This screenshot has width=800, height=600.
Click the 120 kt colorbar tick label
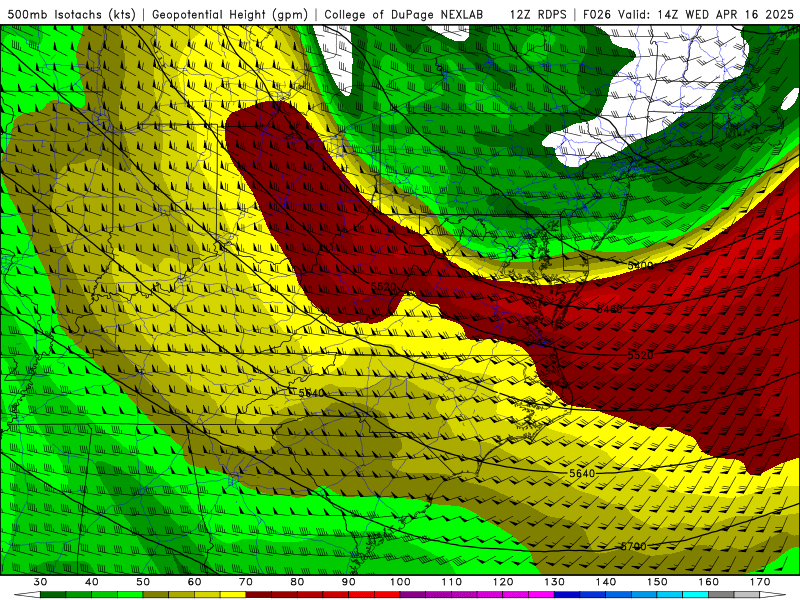pyautogui.click(x=503, y=582)
